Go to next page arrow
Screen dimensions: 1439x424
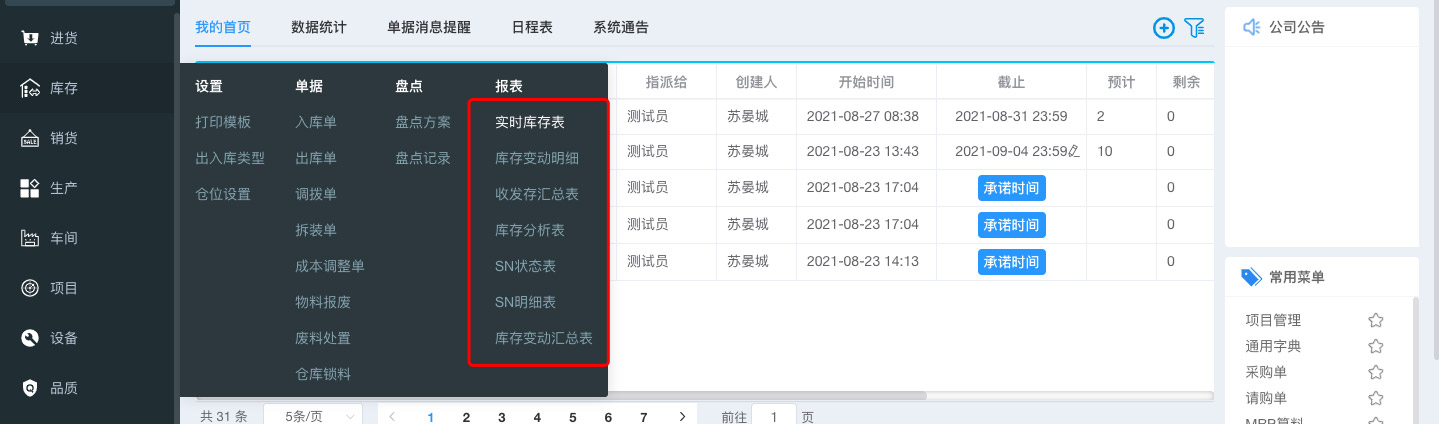(682, 416)
